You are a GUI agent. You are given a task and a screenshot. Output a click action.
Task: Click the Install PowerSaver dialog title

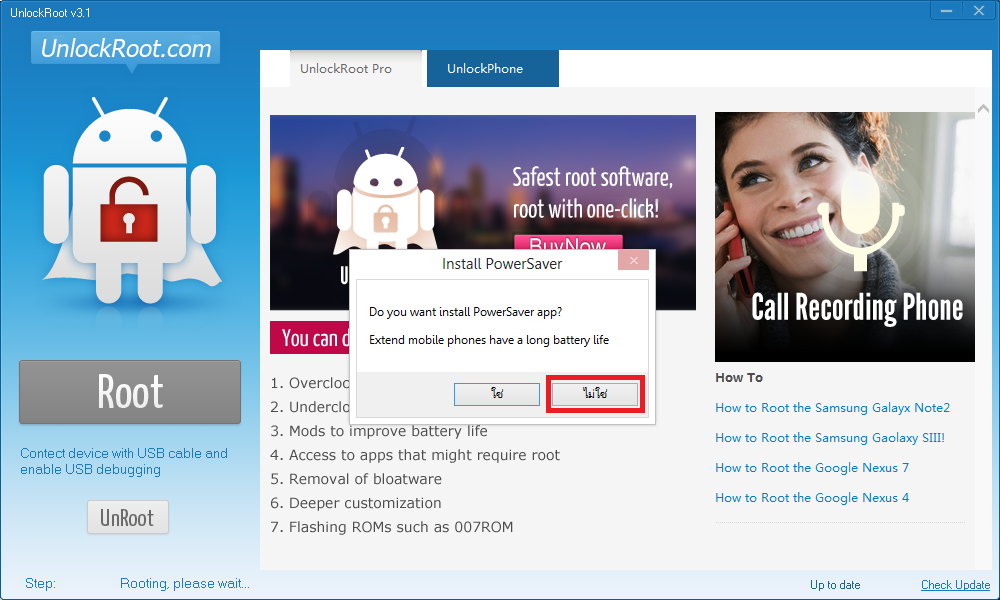tap(502, 264)
